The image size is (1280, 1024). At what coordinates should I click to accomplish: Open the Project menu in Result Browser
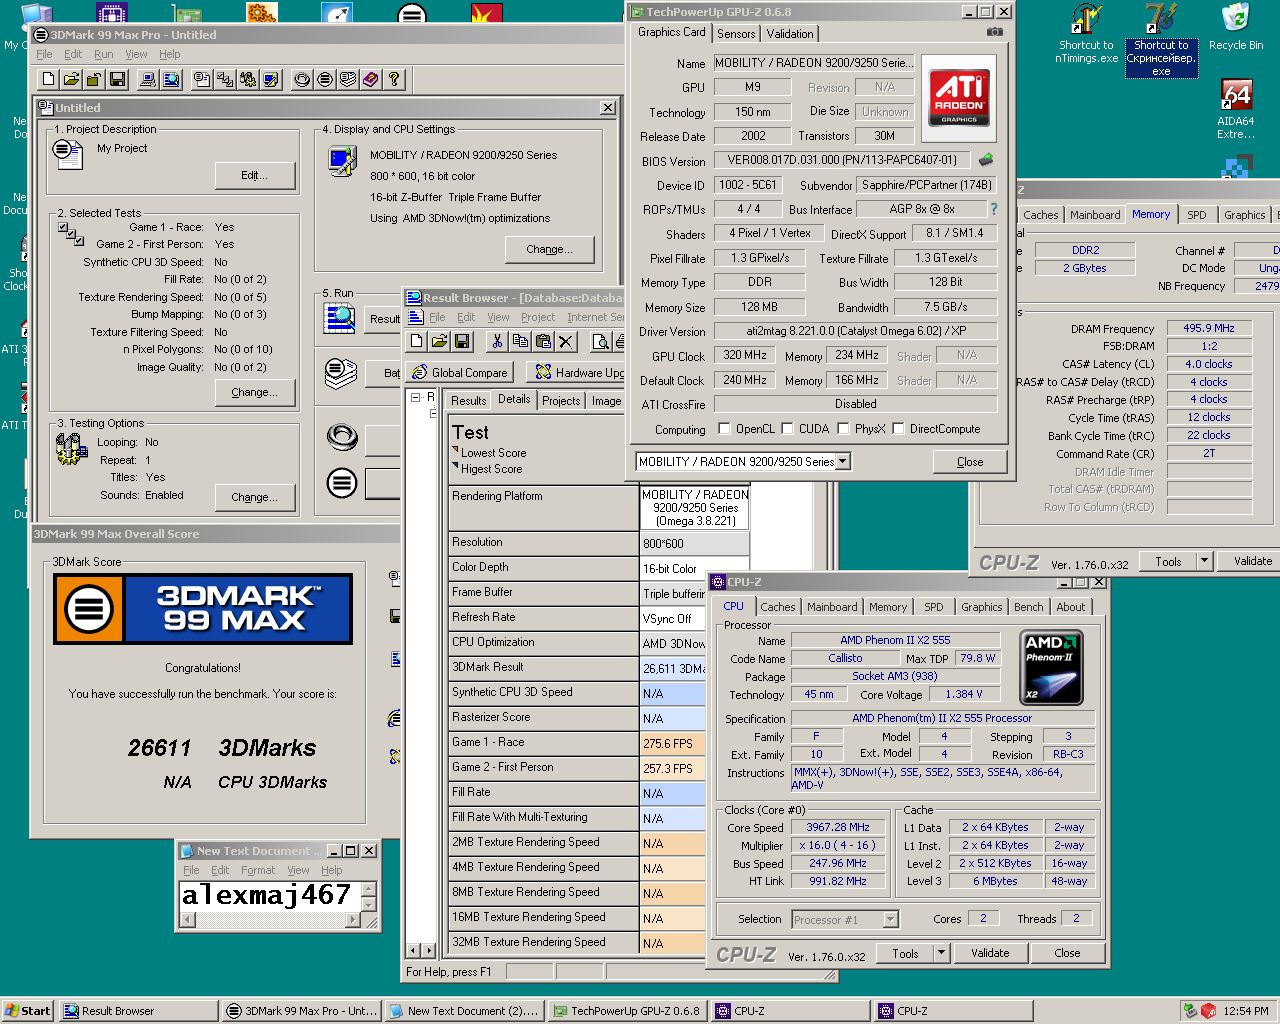click(537, 317)
